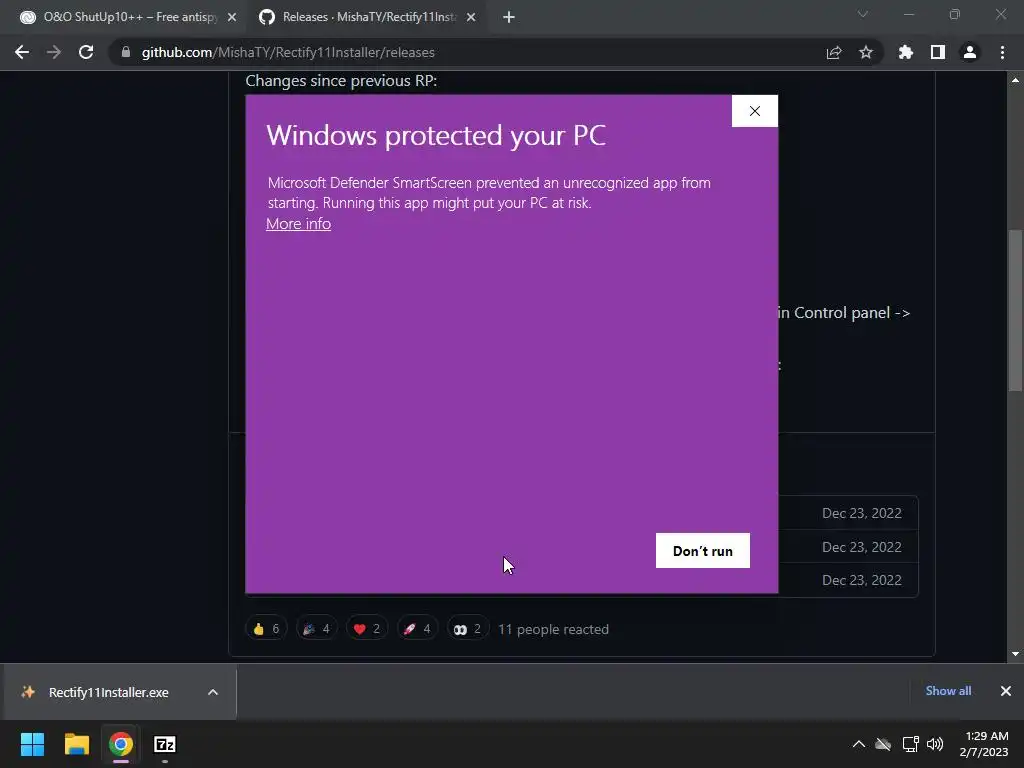Screen dimensions: 1024x768
Task: Open Chrome extensions puzzle menu
Action: pos(906,52)
